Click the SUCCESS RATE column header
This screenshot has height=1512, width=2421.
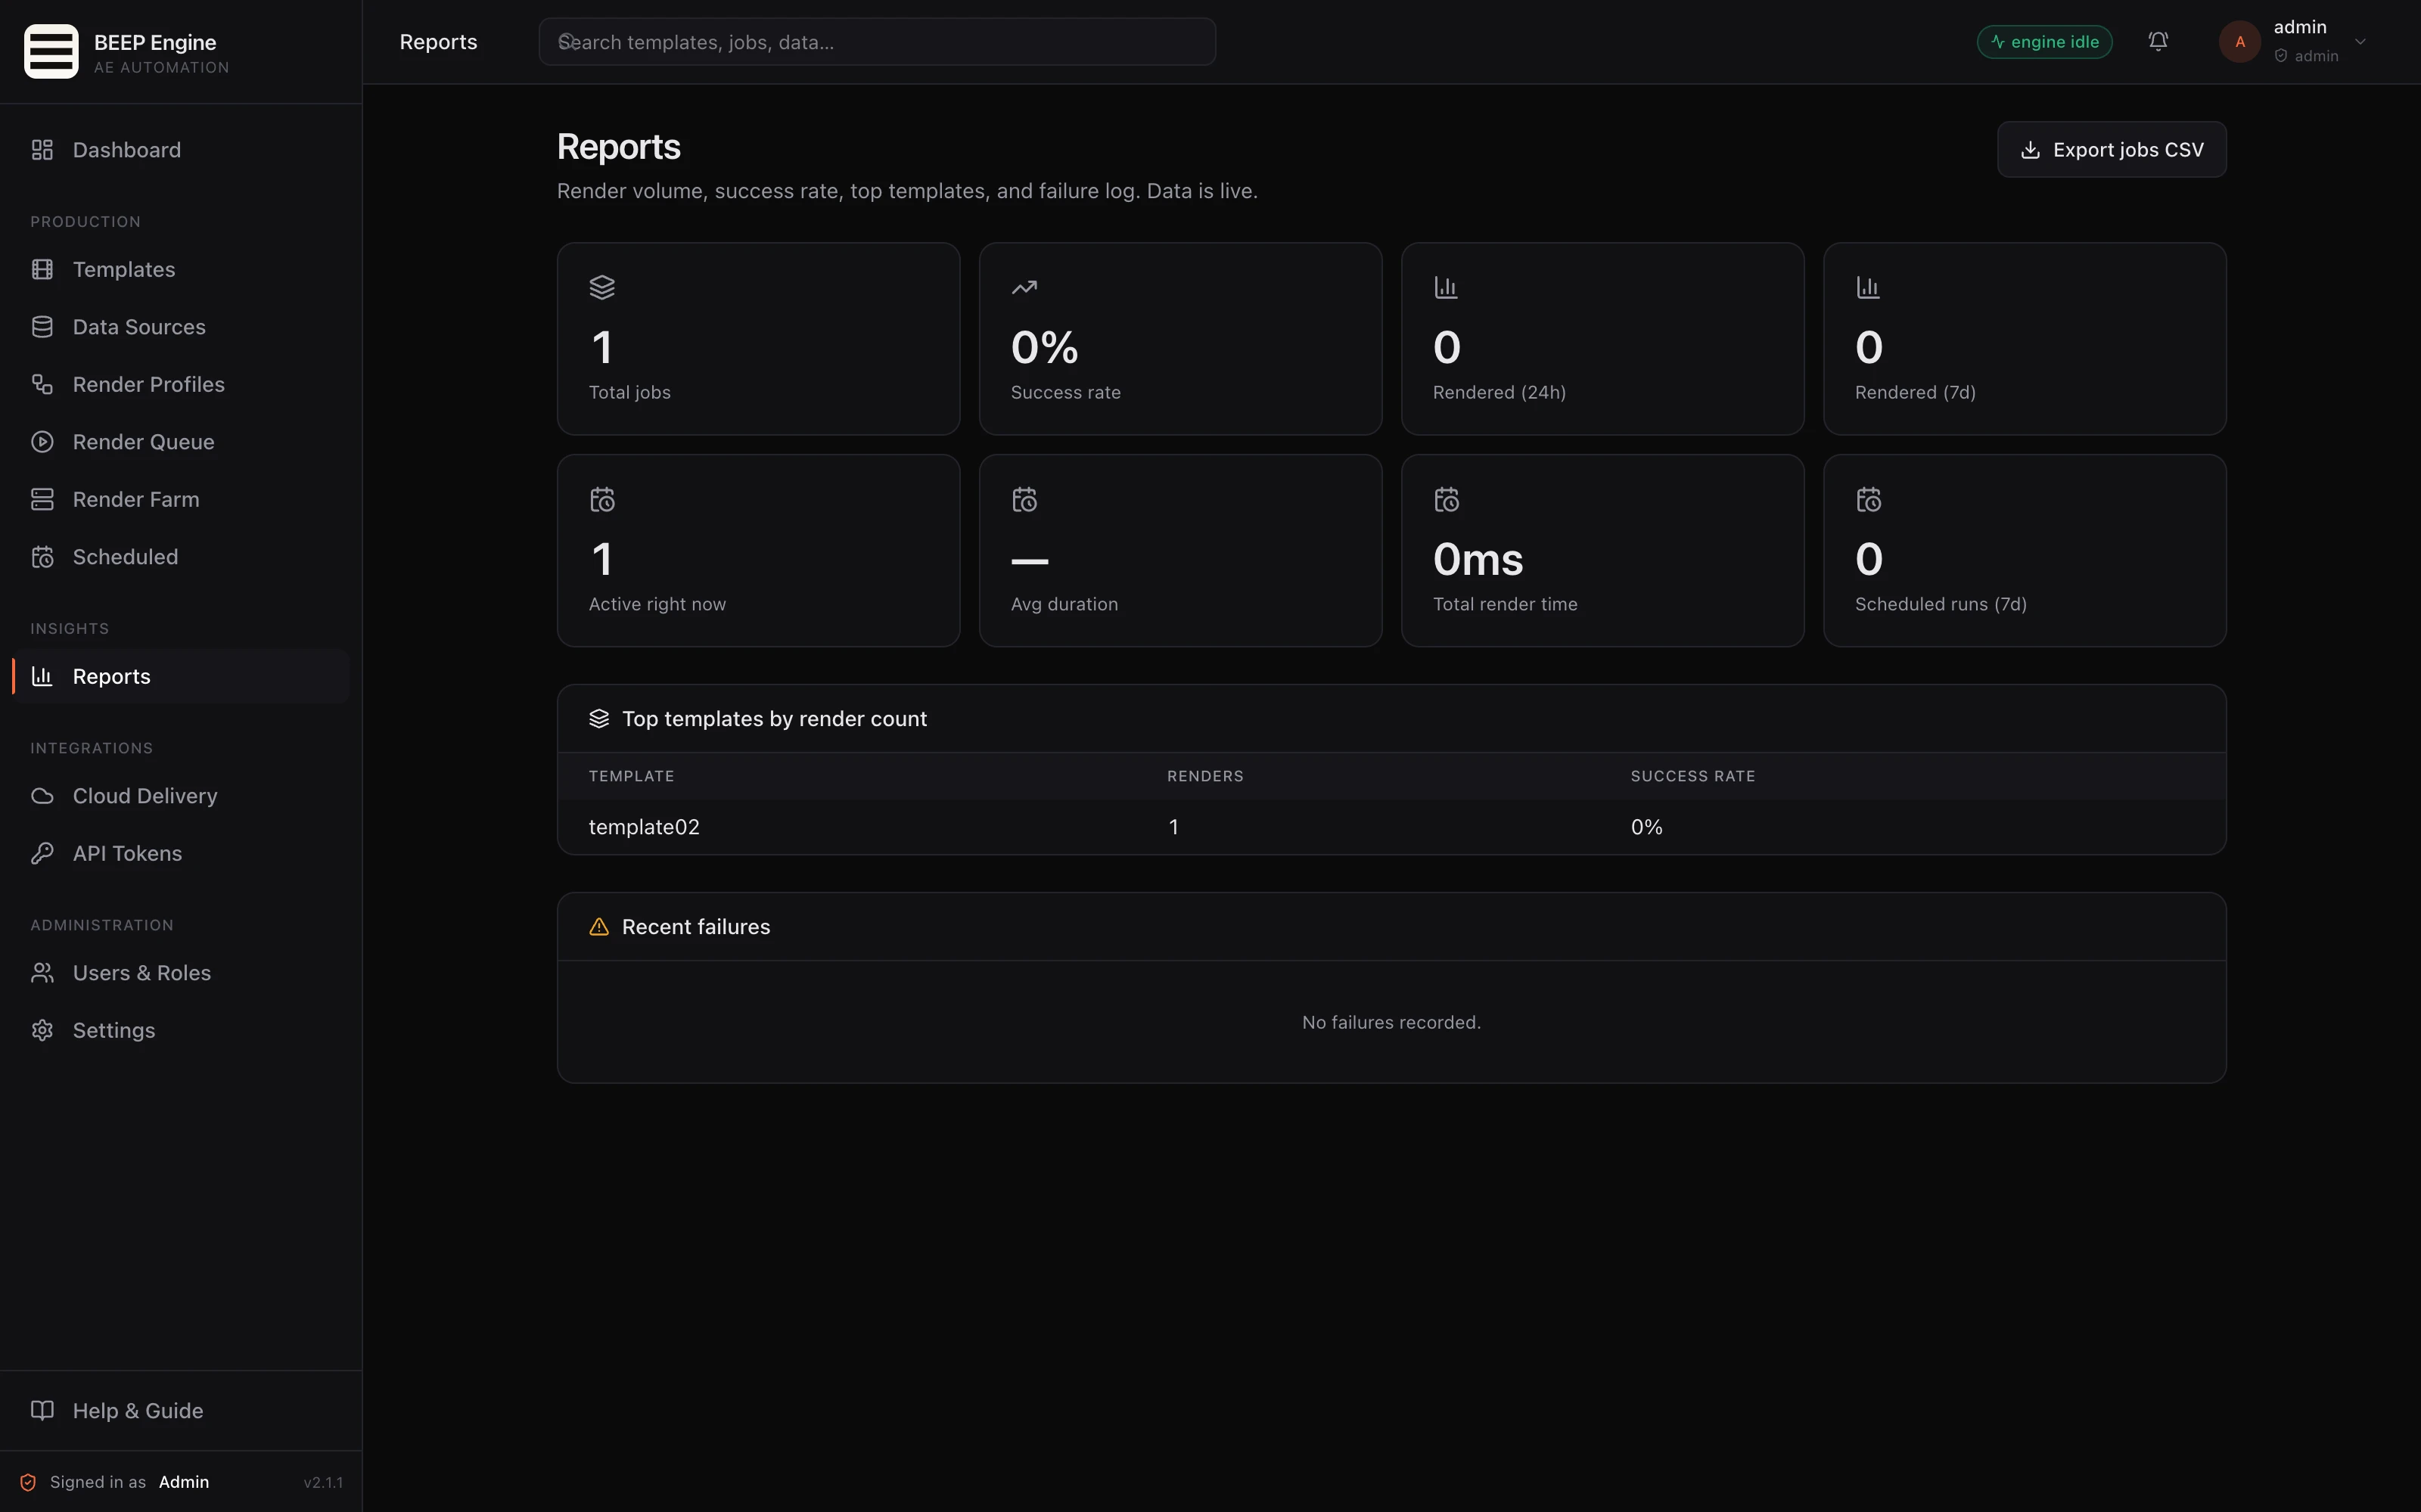tap(1692, 776)
